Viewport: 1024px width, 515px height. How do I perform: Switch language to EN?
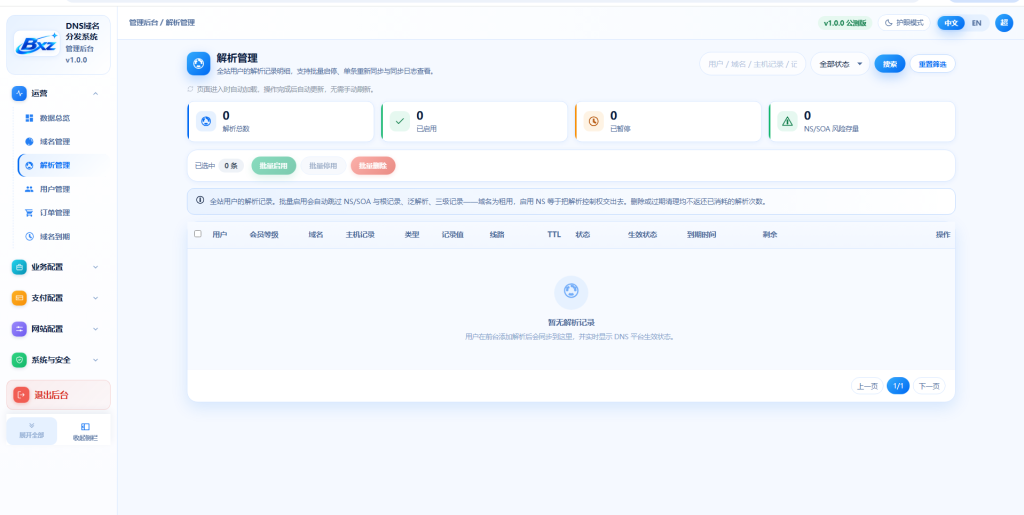click(x=976, y=23)
